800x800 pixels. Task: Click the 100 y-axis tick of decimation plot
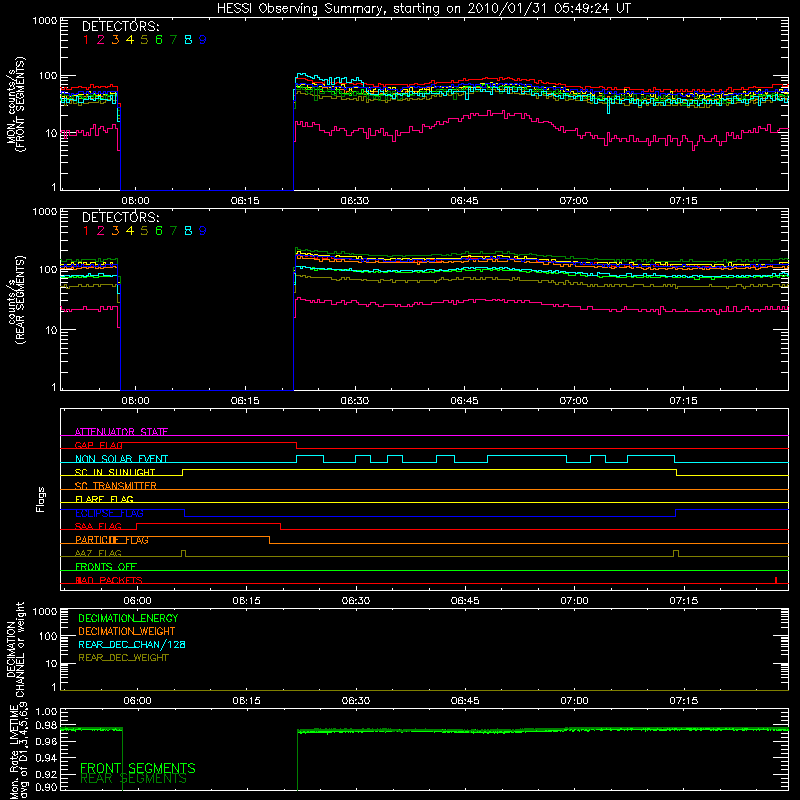point(48,636)
